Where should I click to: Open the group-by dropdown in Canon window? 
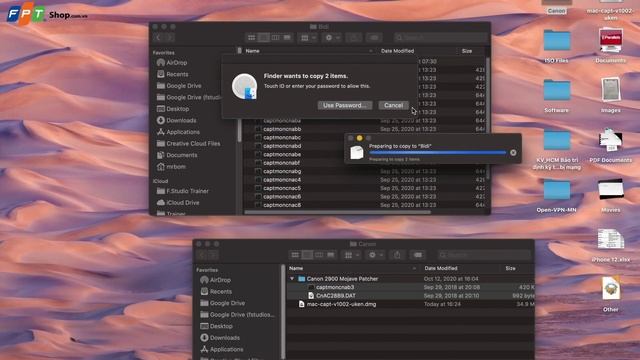[352, 255]
